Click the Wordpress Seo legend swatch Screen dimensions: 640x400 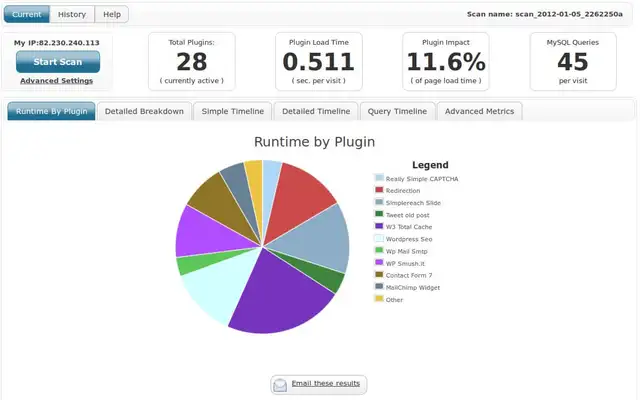pyautogui.click(x=379, y=238)
